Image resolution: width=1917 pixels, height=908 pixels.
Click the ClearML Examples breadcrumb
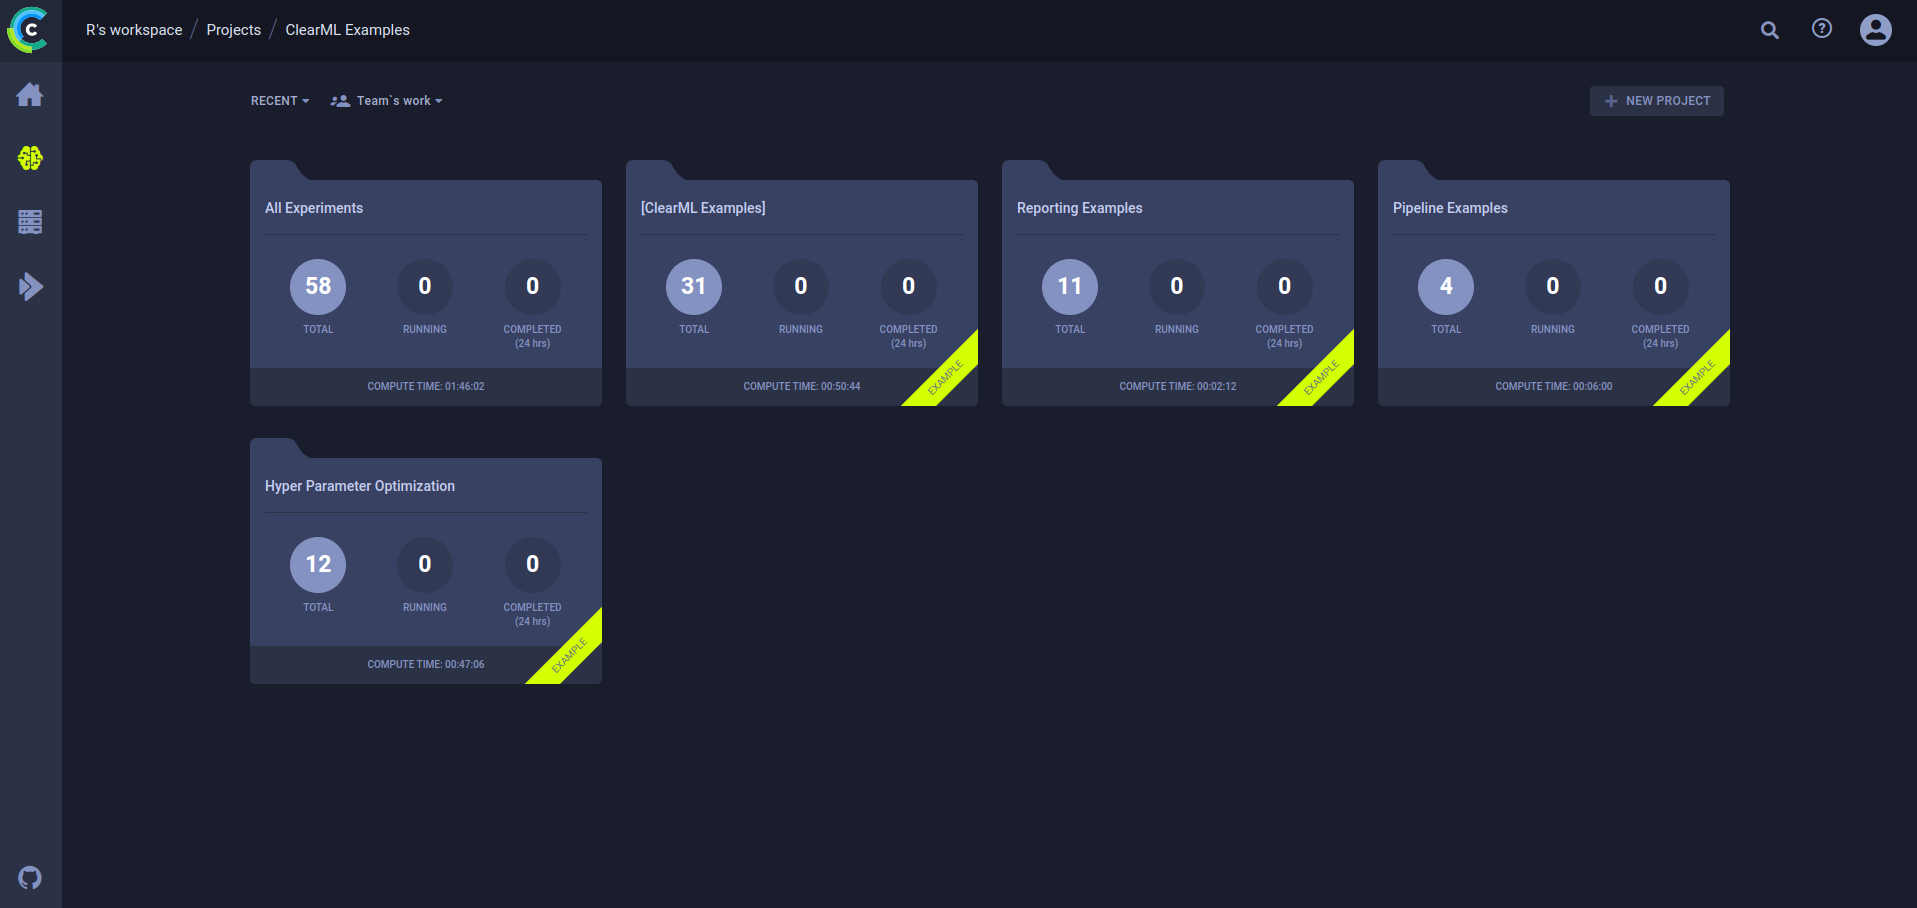(347, 30)
